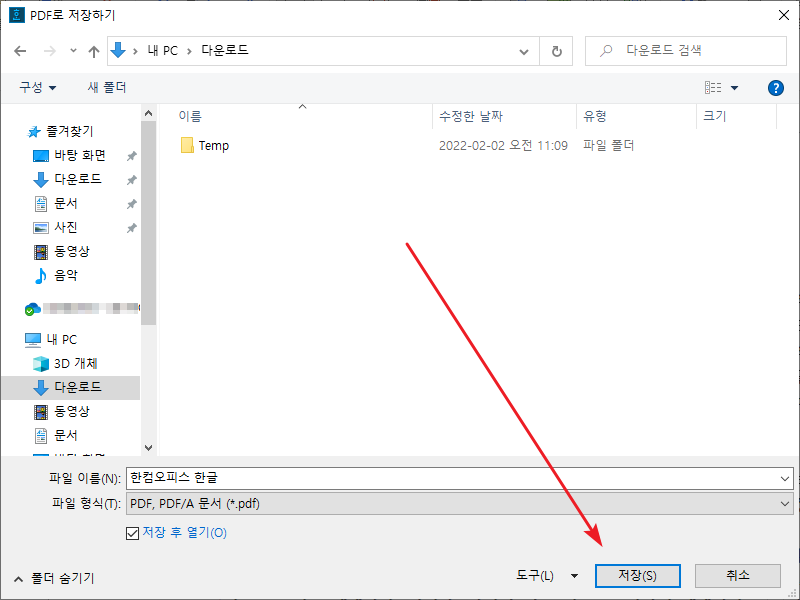
Task: Open the 구성 menu
Action: (x=38, y=87)
